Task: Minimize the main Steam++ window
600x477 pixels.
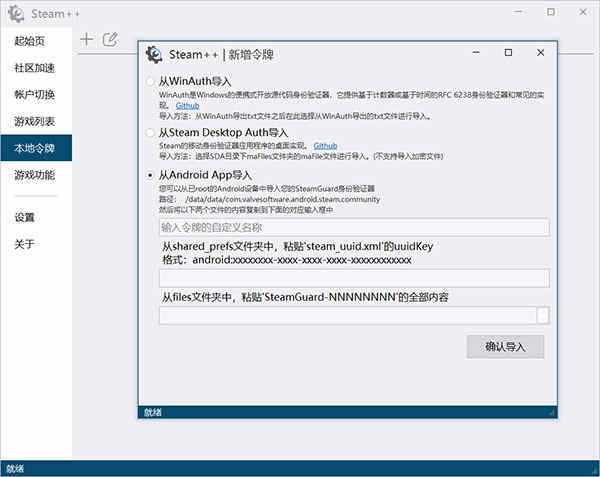Action: (518, 12)
